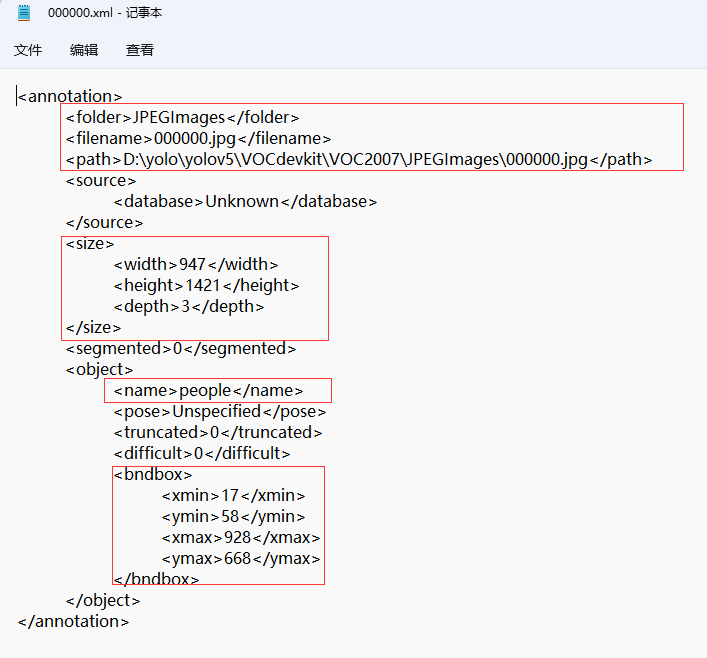Click the 000000.xml window title text
Image resolution: width=707 pixels, height=658 pixels.
(105, 14)
